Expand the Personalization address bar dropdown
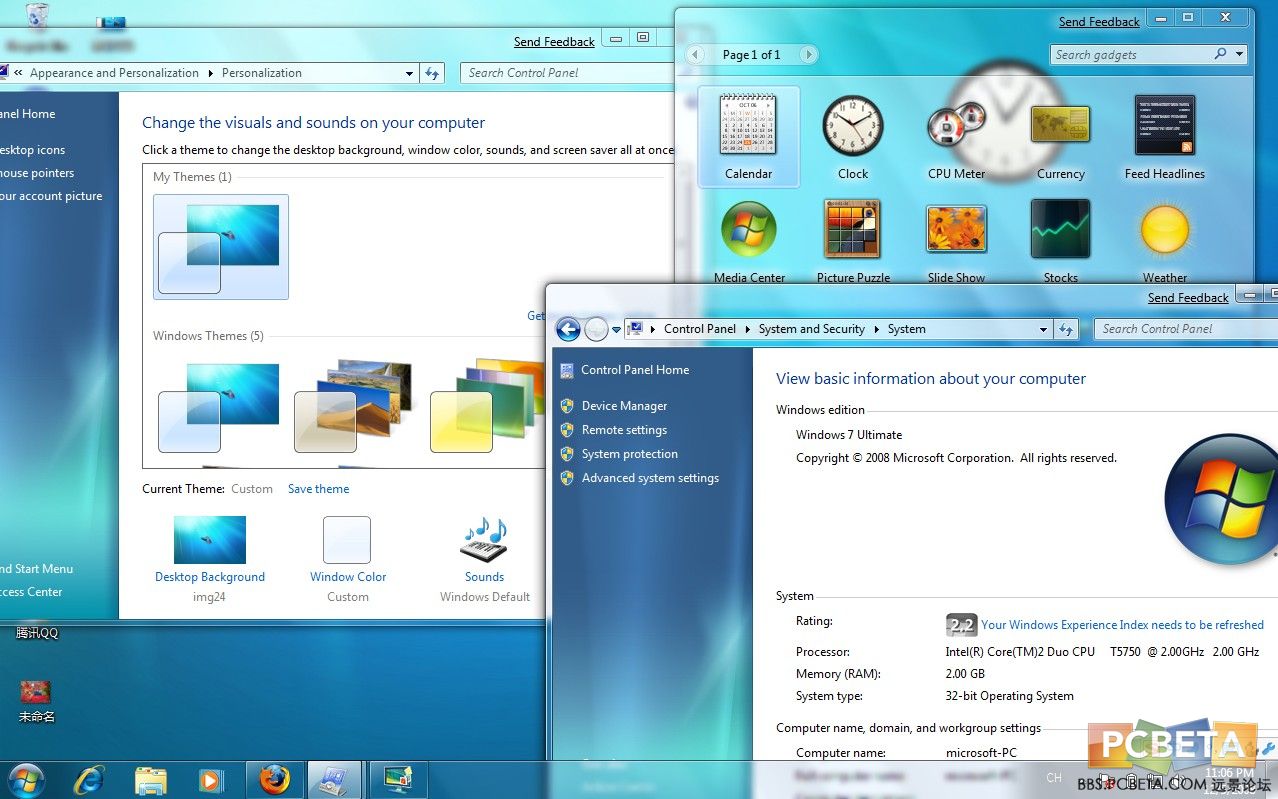 [x=410, y=73]
